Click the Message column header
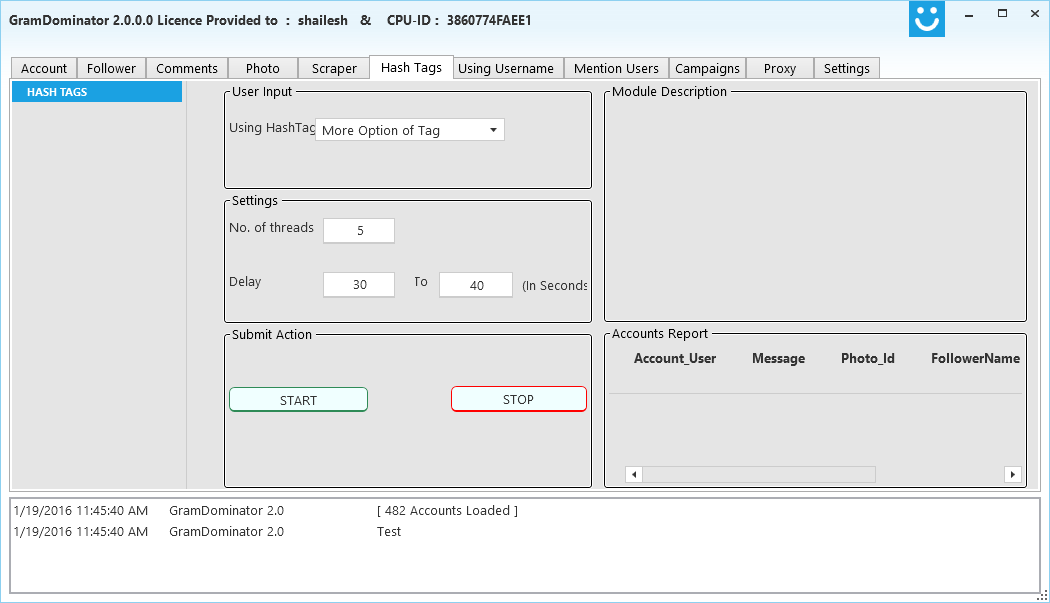 coord(778,358)
